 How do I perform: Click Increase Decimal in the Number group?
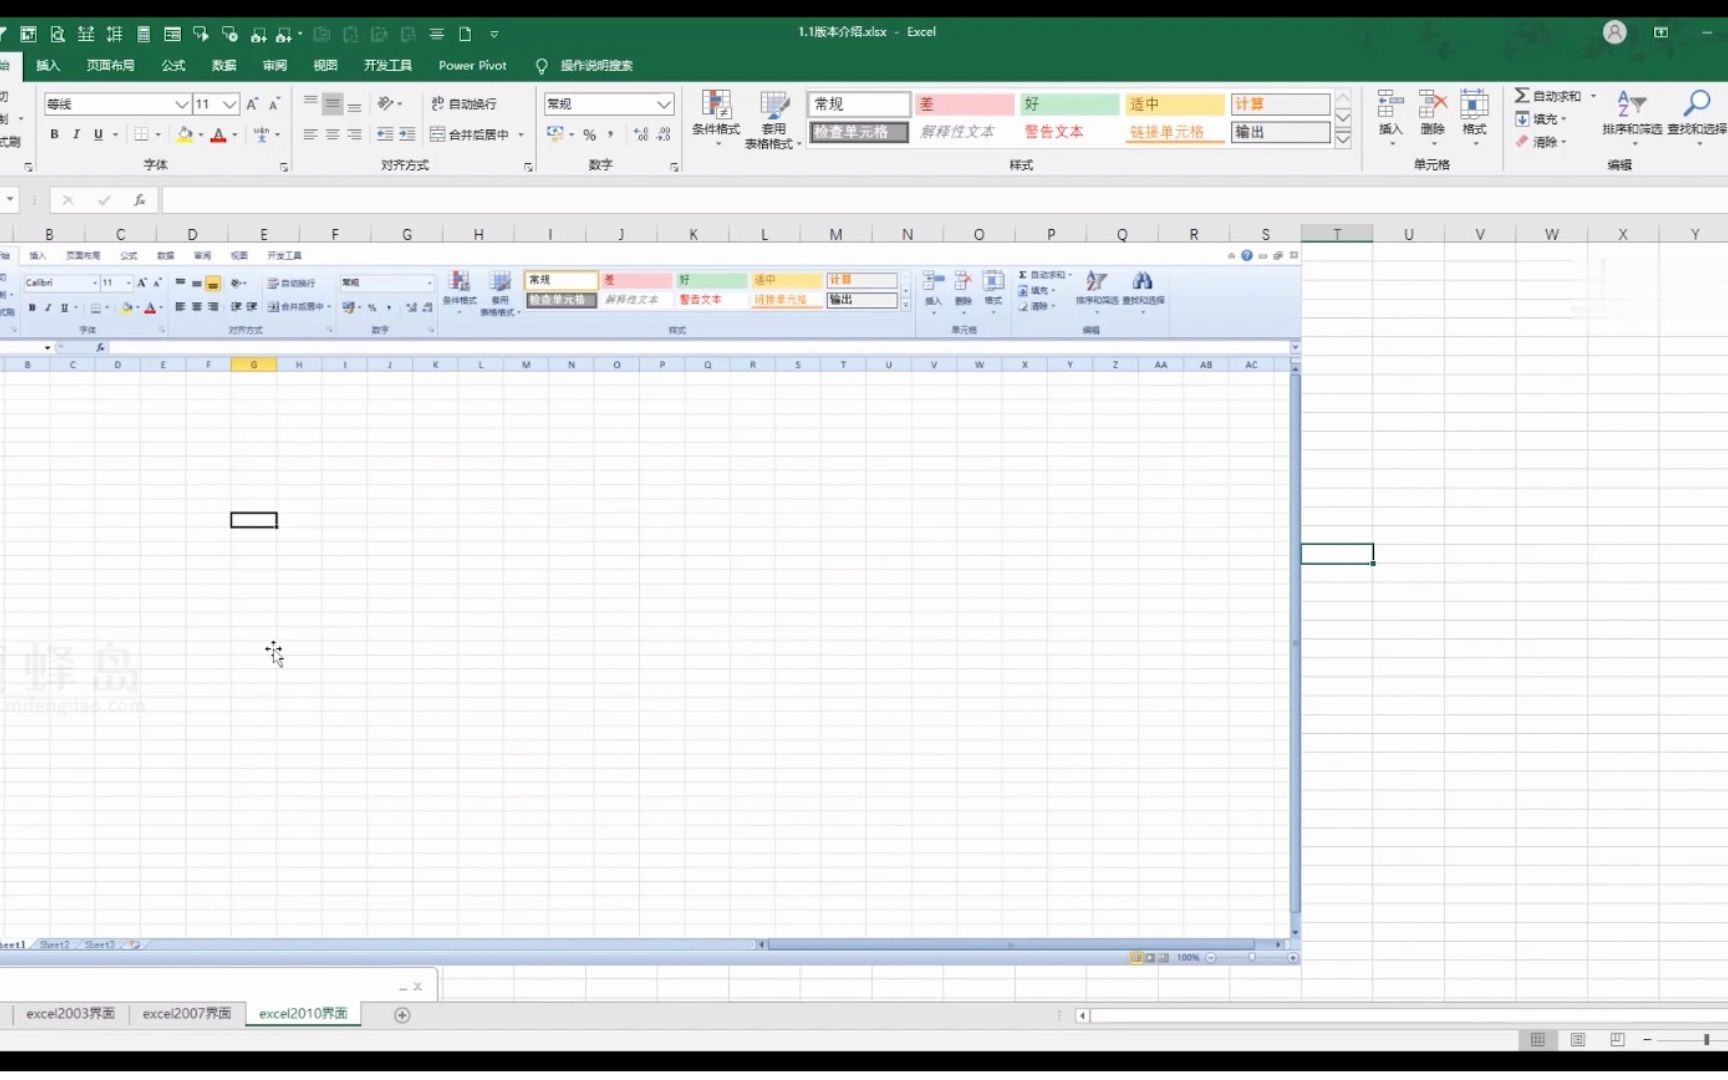point(641,134)
